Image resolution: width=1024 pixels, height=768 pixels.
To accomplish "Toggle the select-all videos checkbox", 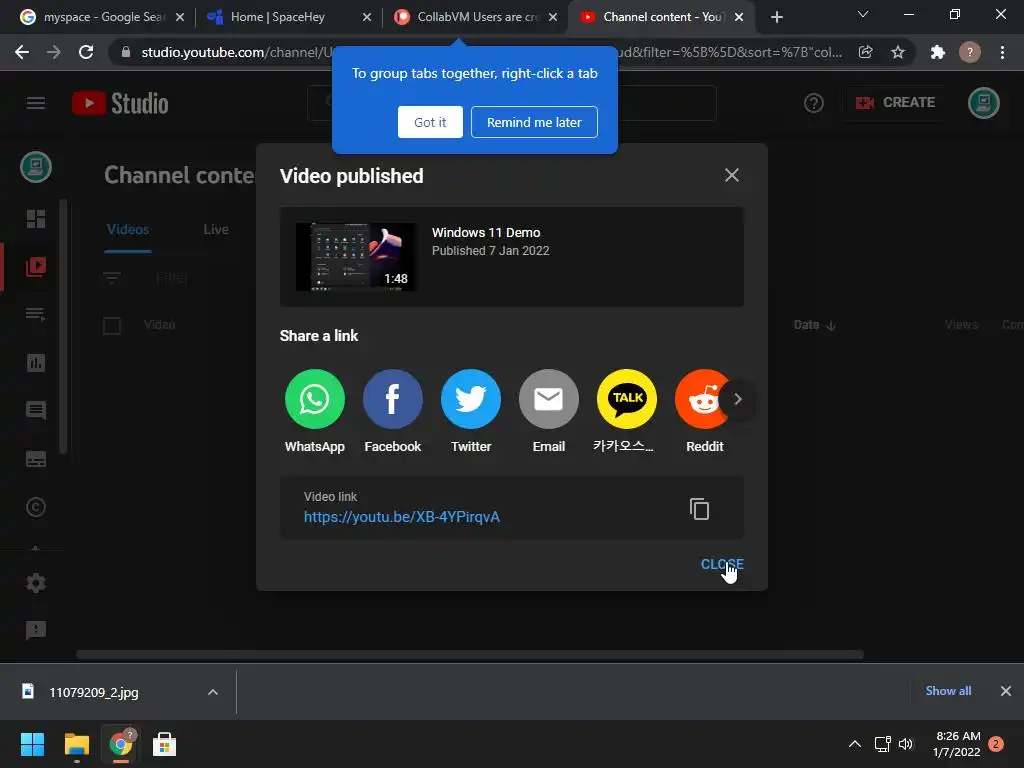I will pos(112,325).
